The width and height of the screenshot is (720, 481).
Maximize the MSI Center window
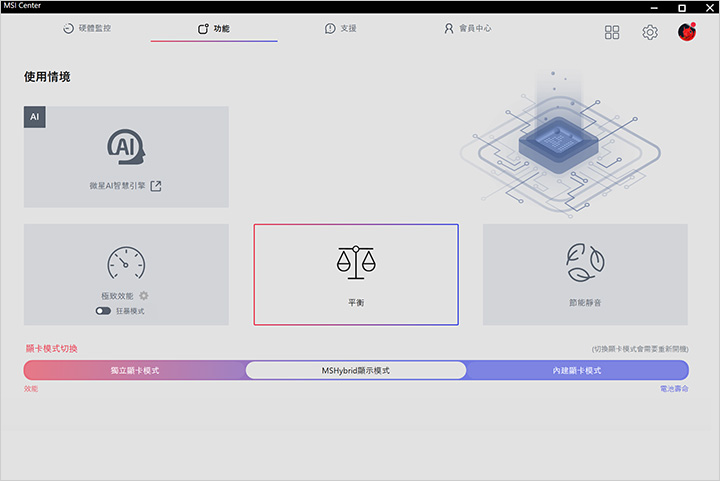click(x=682, y=8)
